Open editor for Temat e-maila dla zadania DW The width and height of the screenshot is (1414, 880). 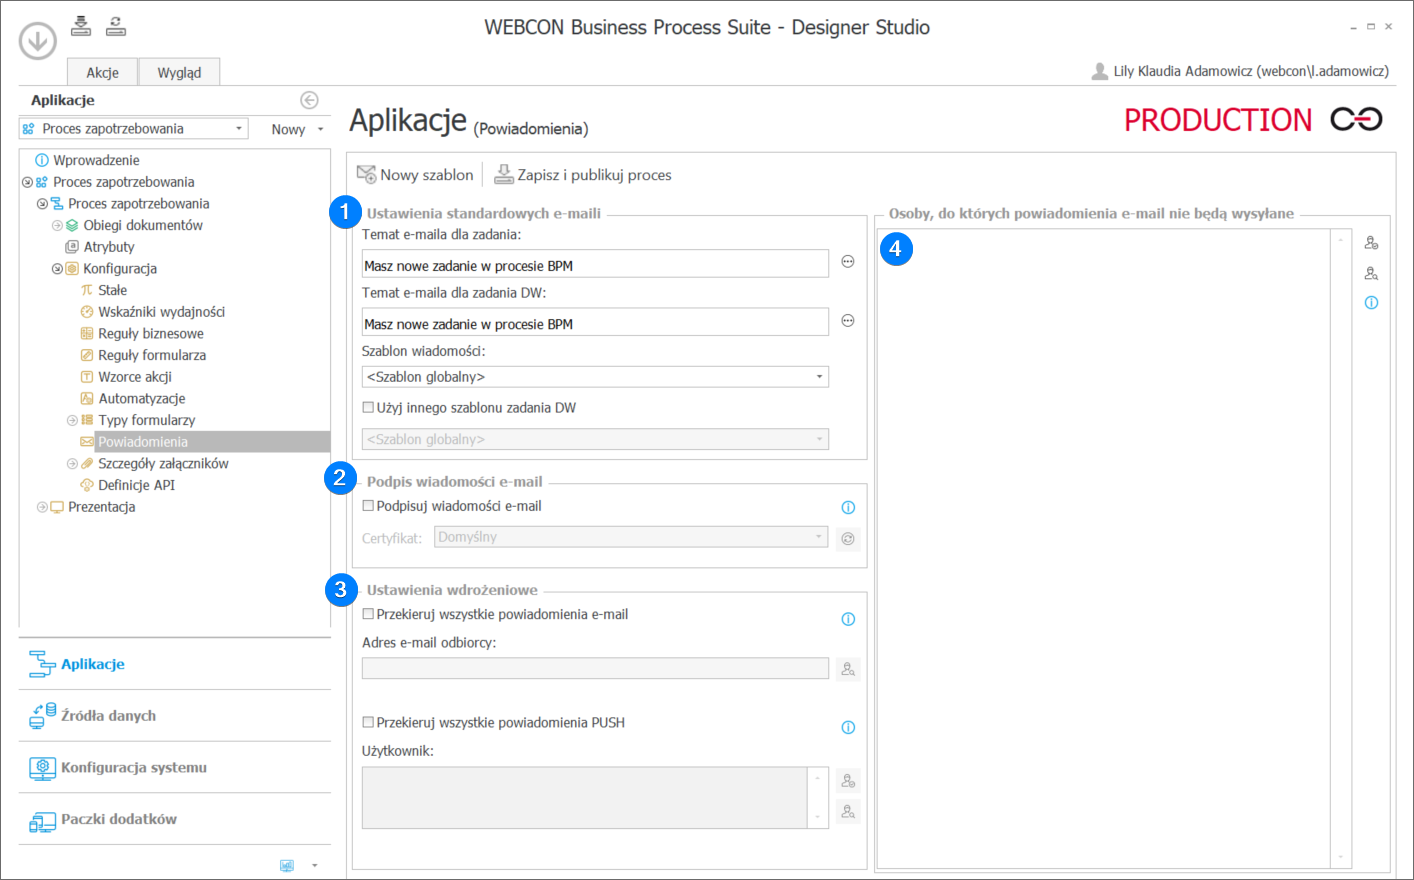tap(848, 321)
